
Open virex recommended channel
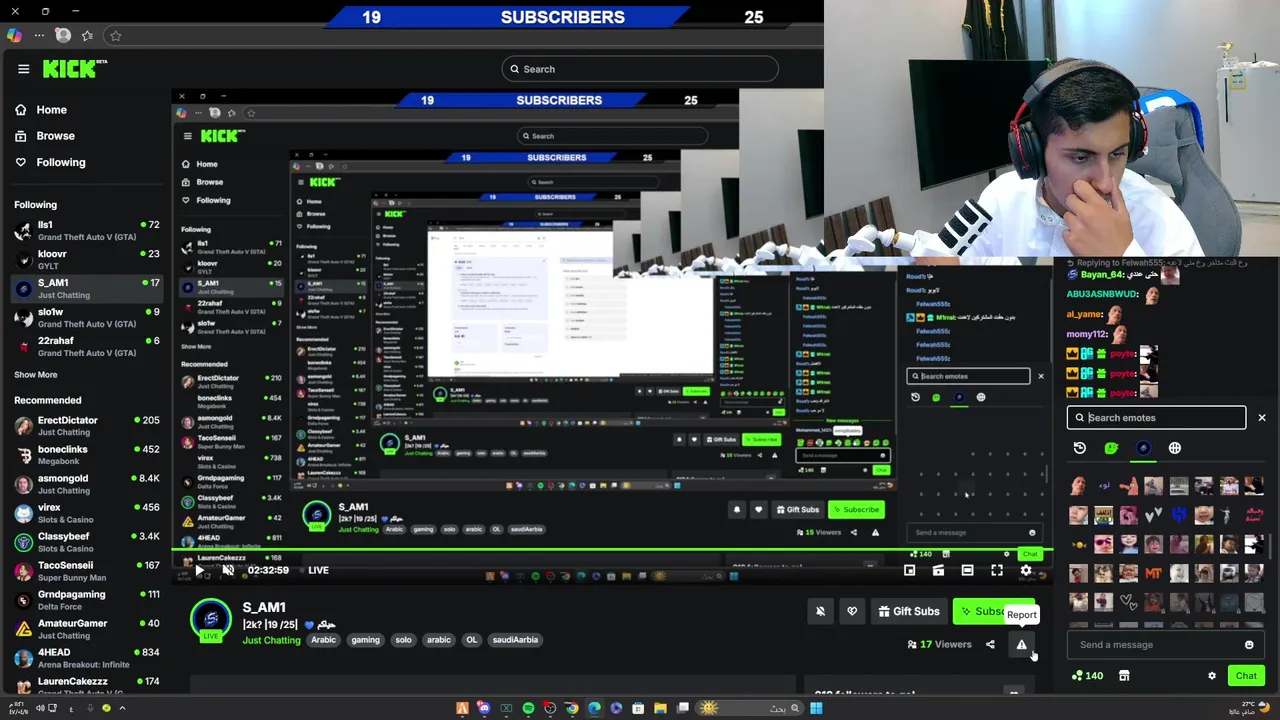86,514
